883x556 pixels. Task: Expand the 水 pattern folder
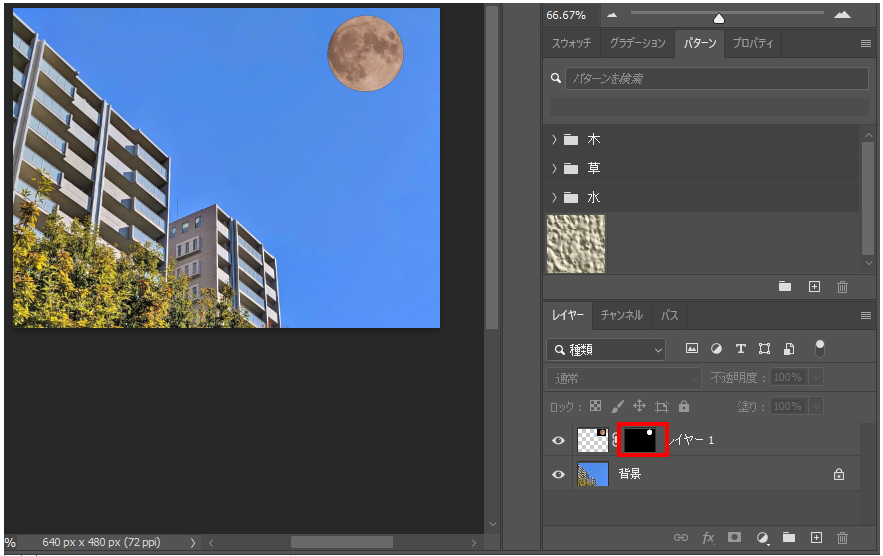tap(554, 197)
